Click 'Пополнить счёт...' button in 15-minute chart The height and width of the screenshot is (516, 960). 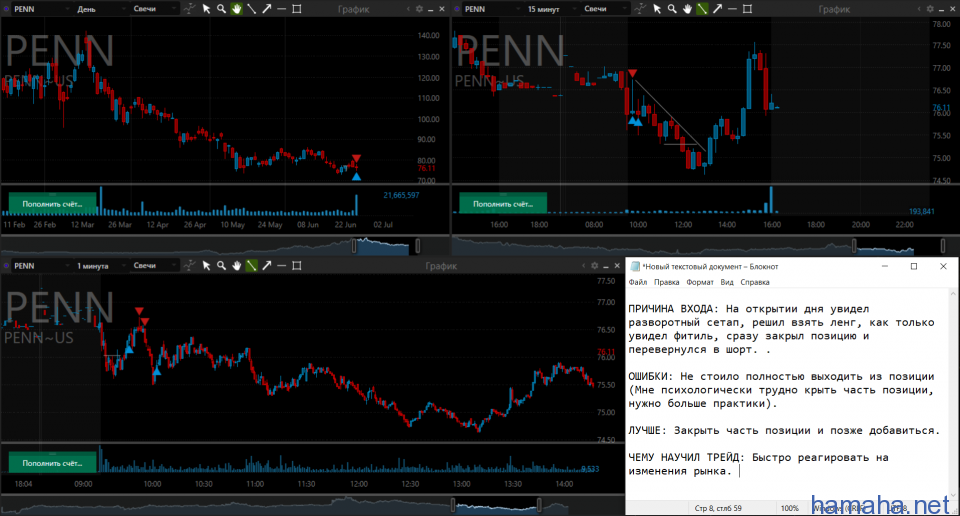[503, 204]
